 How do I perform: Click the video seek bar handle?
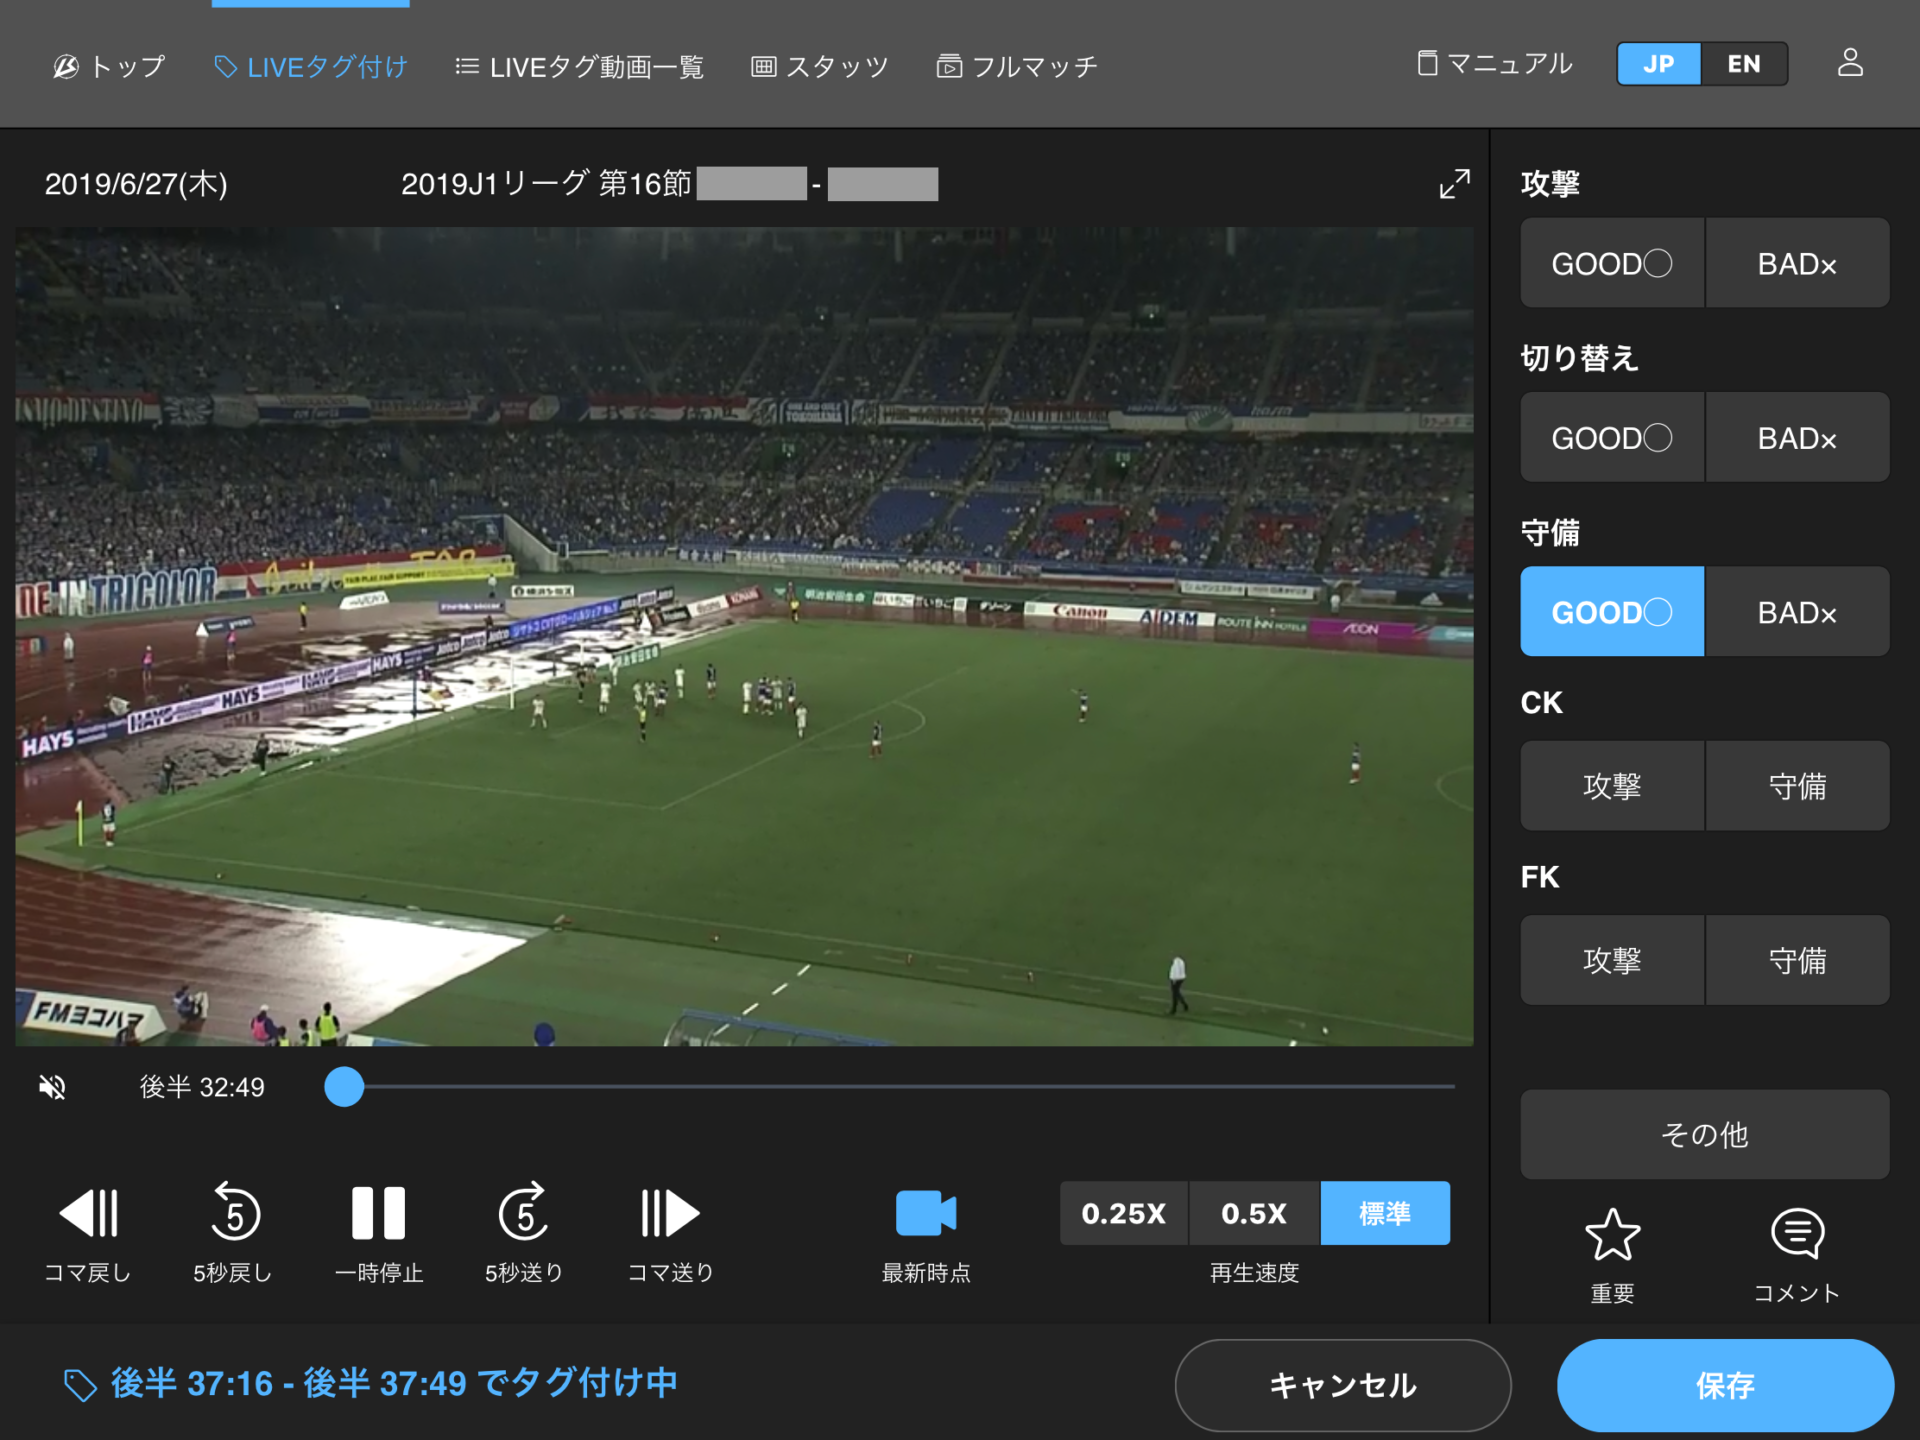pos(344,1086)
